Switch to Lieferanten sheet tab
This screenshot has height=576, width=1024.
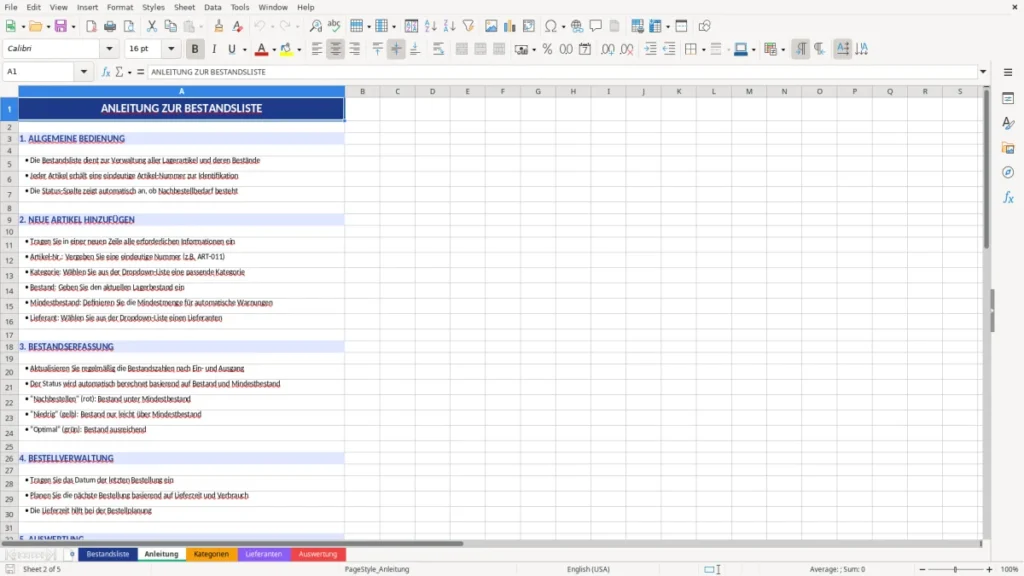pyautogui.click(x=264, y=554)
